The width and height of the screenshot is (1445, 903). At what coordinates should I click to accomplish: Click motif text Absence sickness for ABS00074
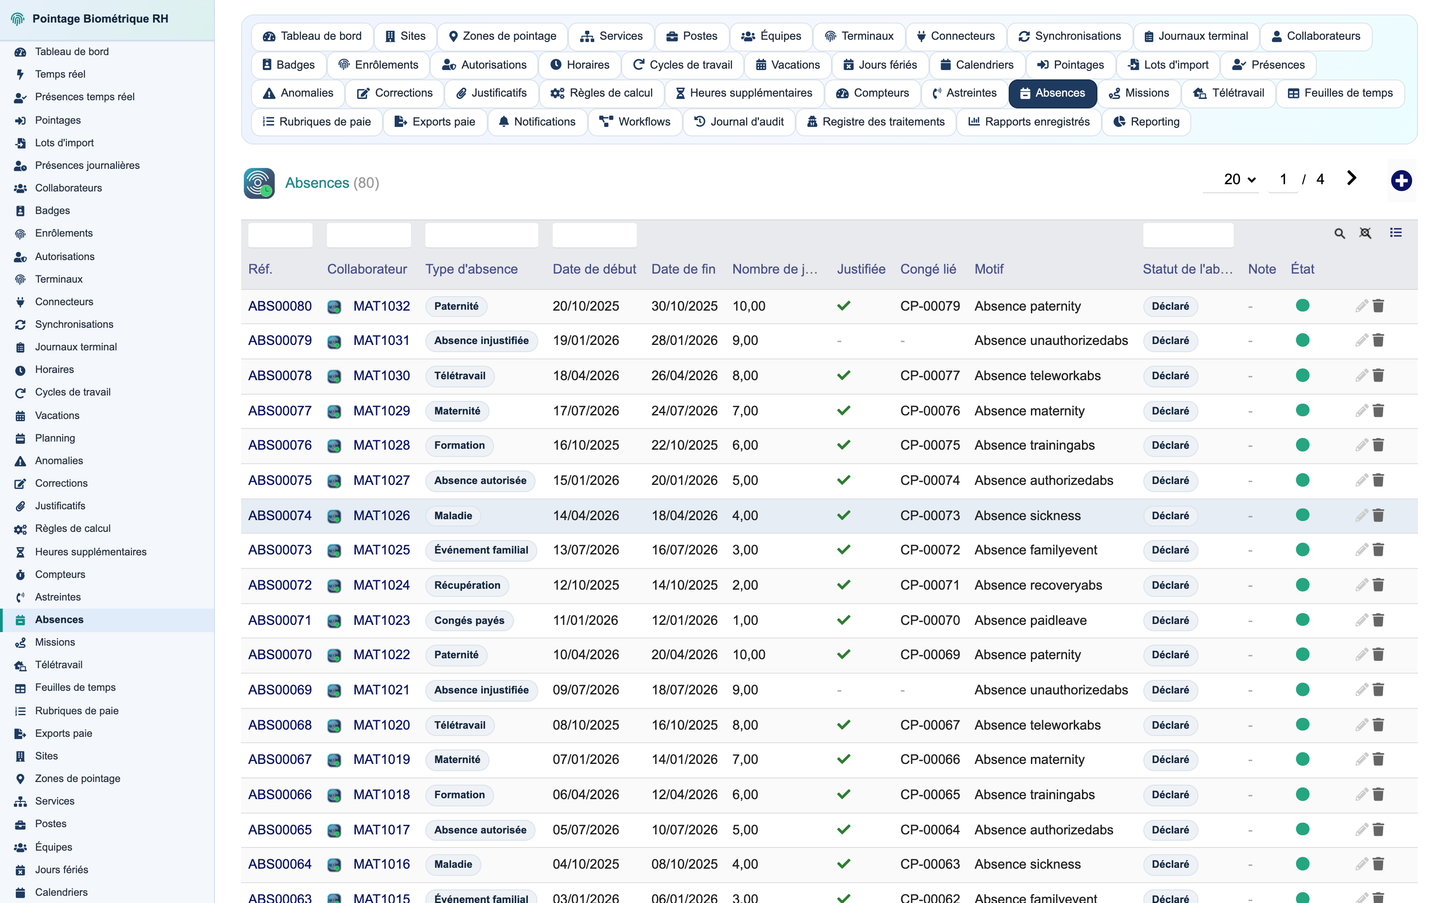1028,516
